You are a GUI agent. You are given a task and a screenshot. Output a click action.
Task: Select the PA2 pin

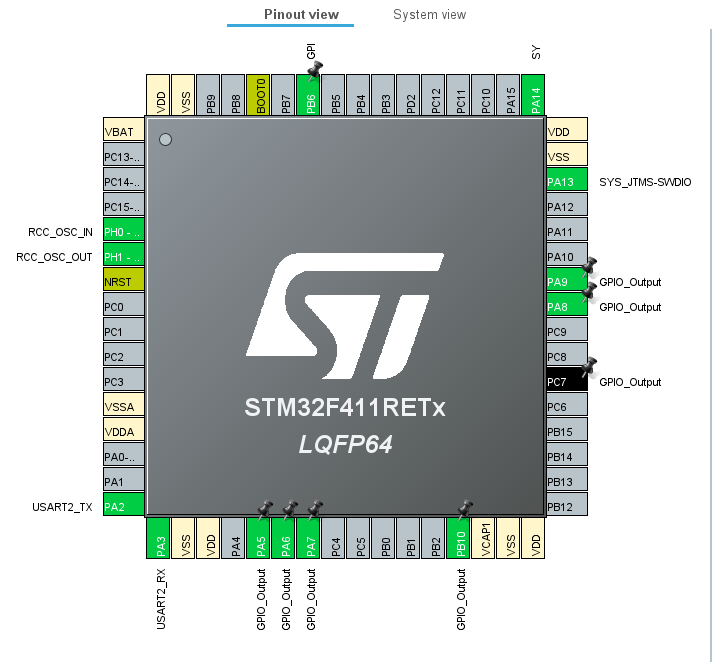coord(124,504)
